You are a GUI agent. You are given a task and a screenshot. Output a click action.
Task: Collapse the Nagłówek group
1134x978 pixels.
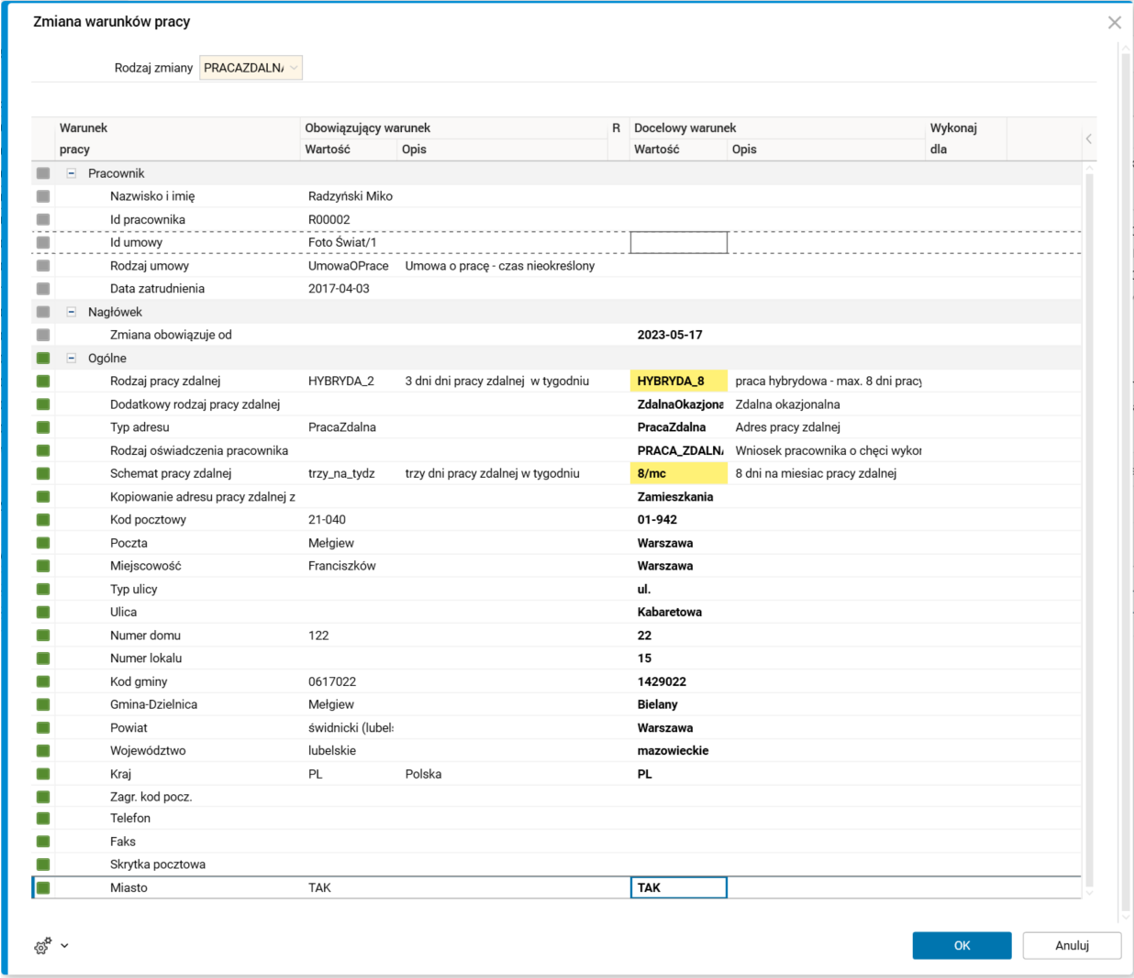coord(72,312)
